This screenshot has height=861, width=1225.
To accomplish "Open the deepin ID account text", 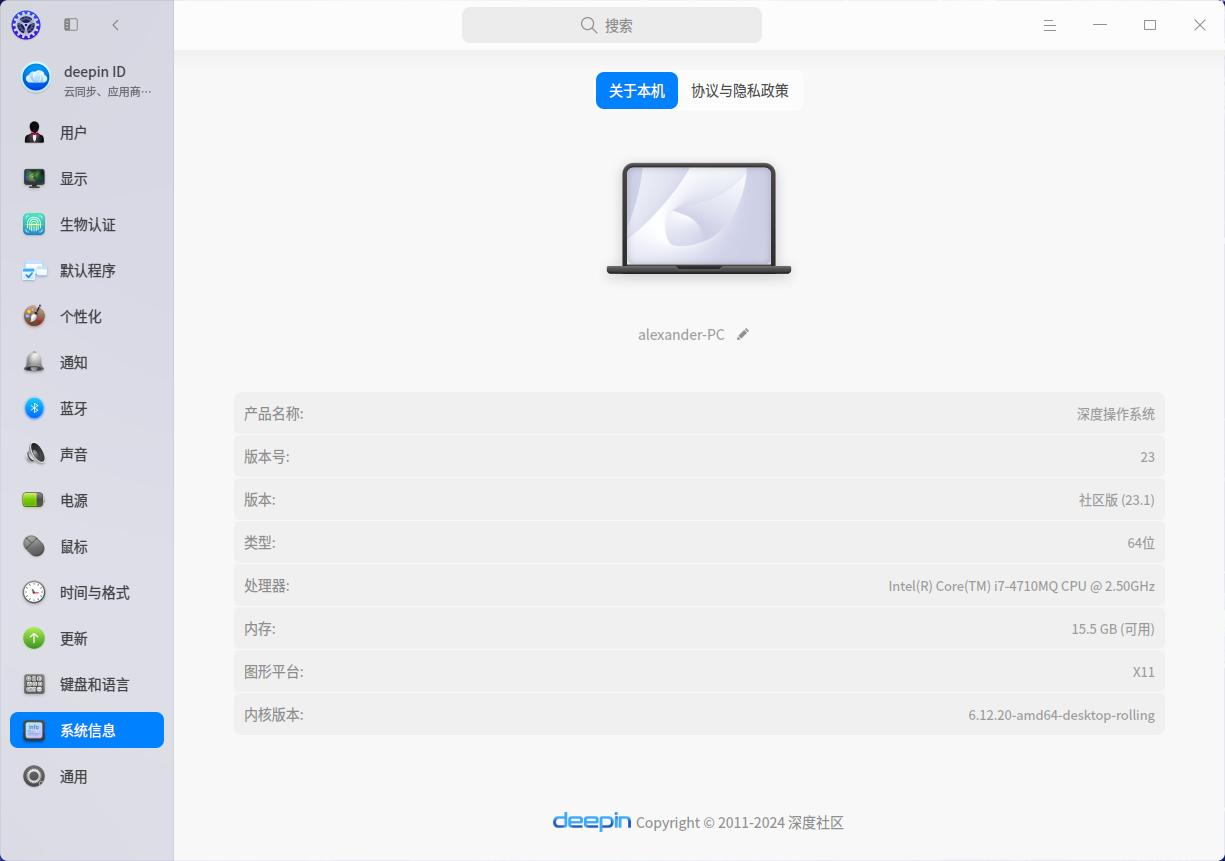I will [95, 71].
